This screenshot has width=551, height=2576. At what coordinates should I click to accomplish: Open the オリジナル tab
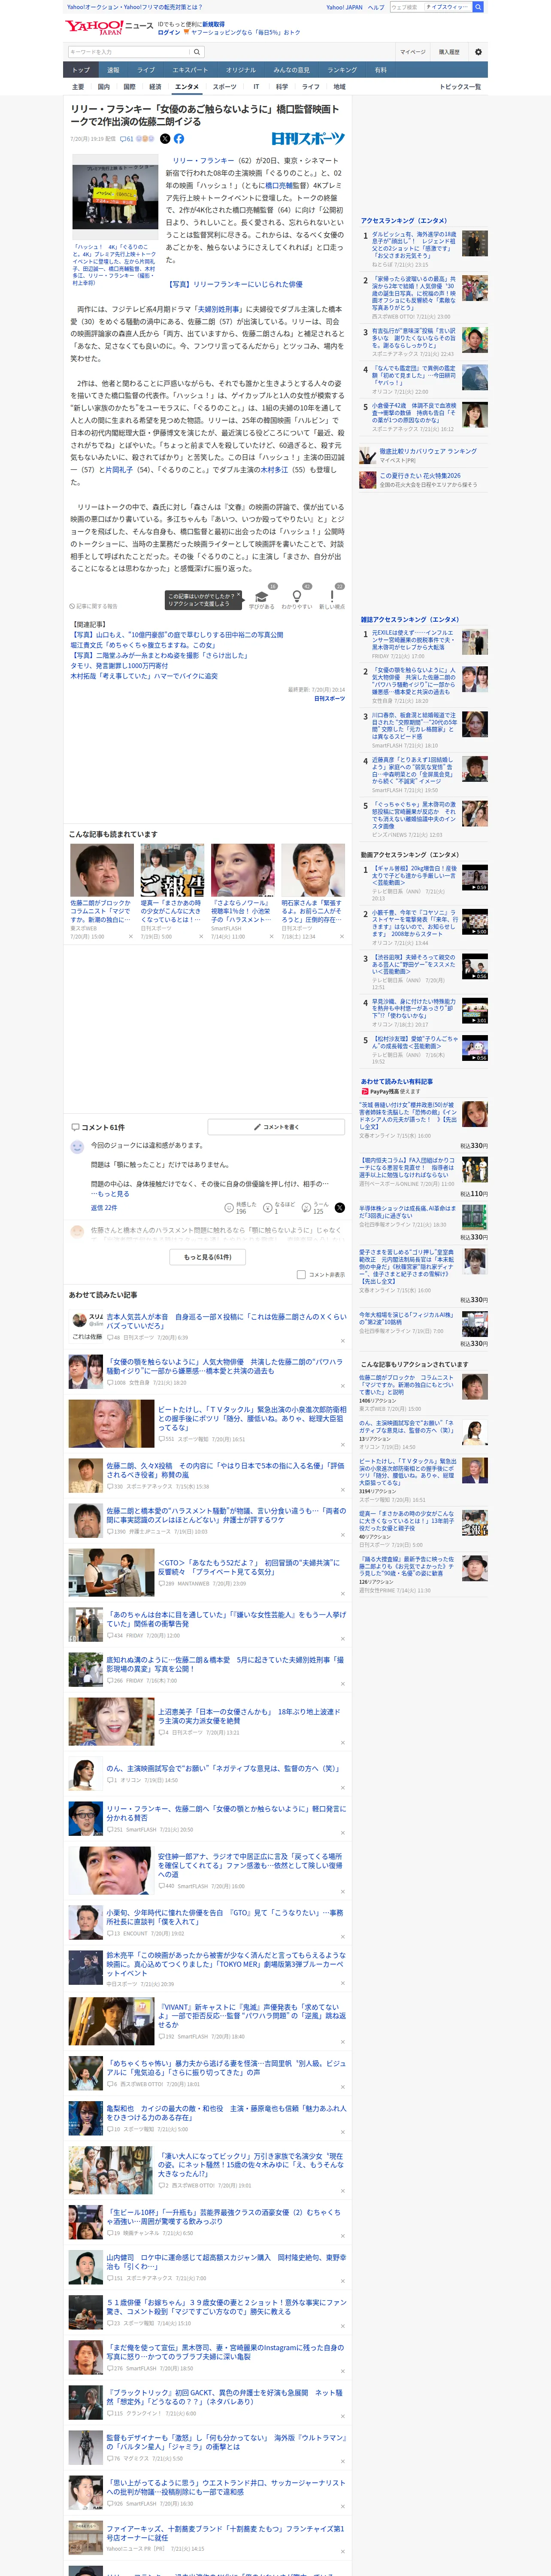(241, 70)
